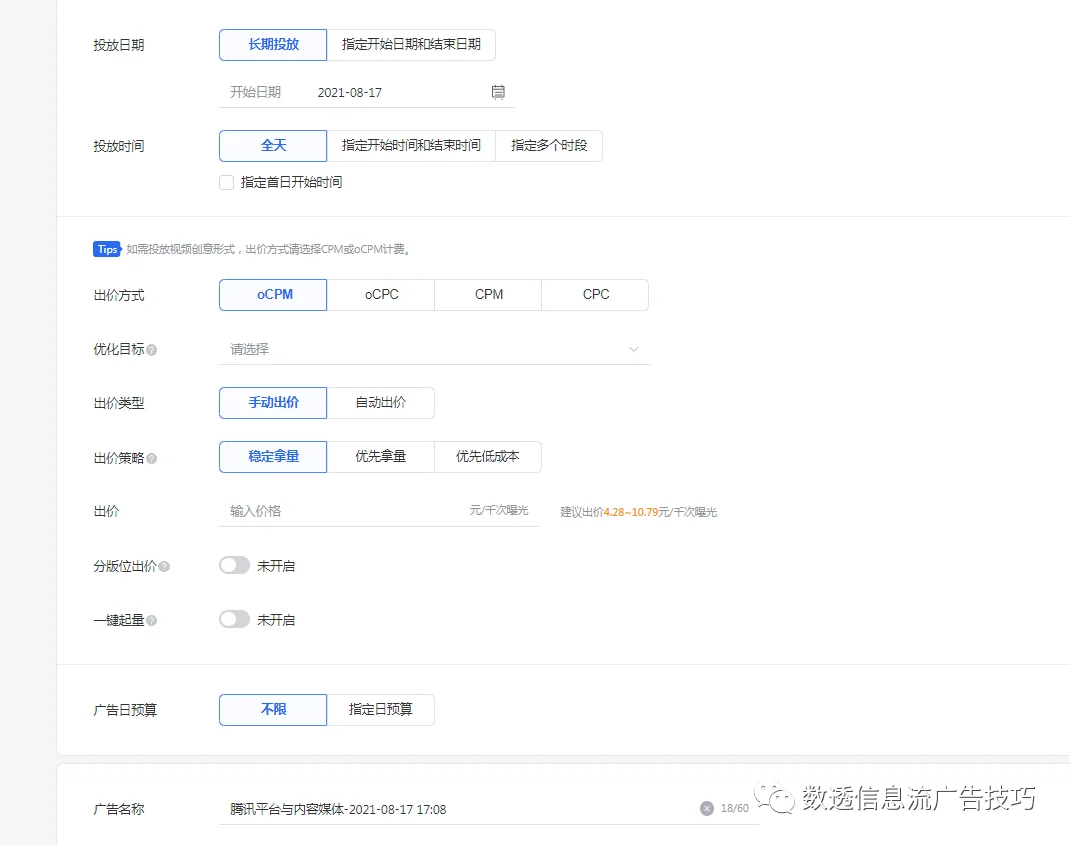Image resolution: width=1070 pixels, height=845 pixels.
Task: Pick 稳定拿量 bid strategy
Action: (273, 457)
